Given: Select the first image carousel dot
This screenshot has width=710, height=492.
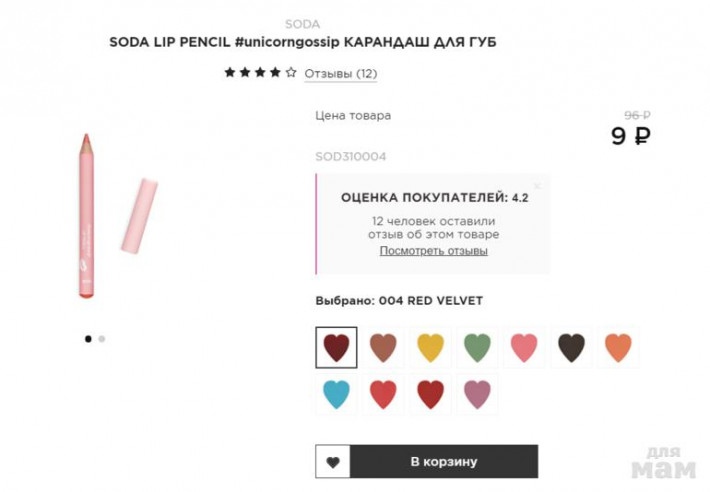Looking at the screenshot, I should (x=88, y=339).
